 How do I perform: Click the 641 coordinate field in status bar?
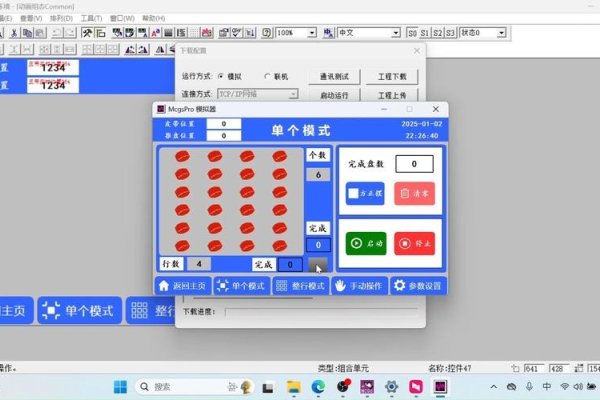(534, 368)
